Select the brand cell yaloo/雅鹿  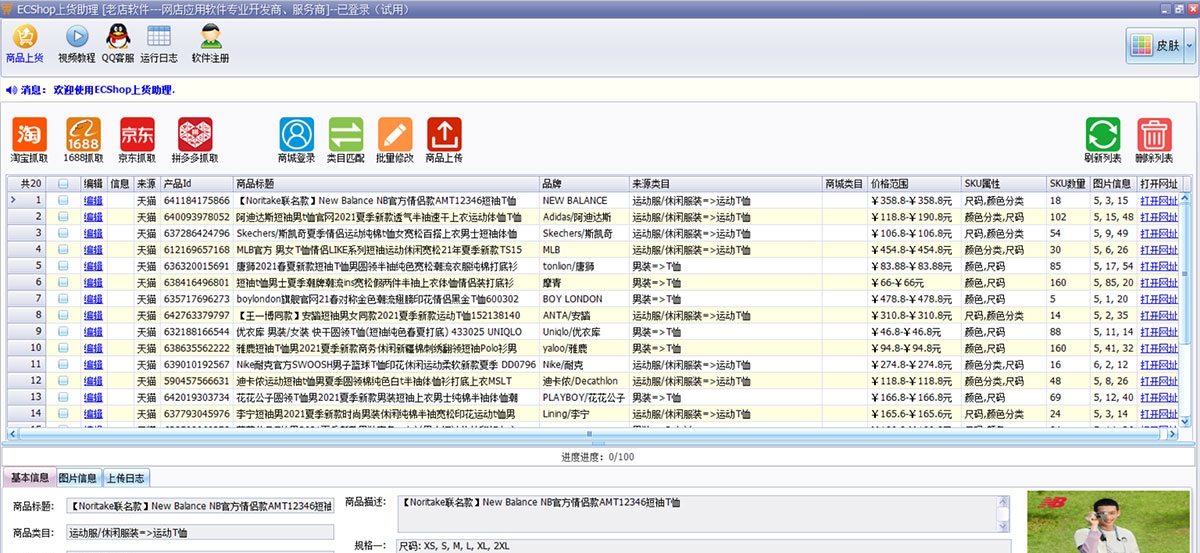pyautogui.click(x=584, y=348)
